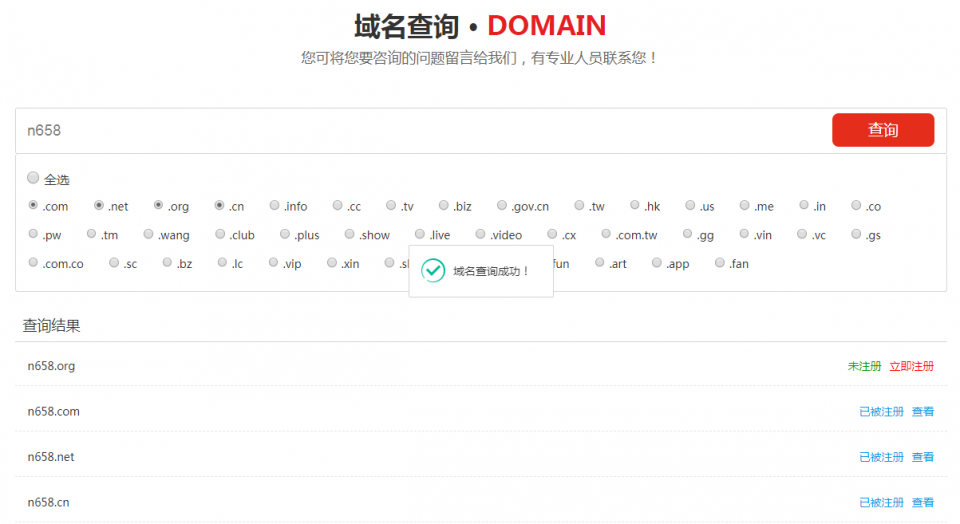Select the .us domain option
960x524 pixels.
click(x=690, y=205)
